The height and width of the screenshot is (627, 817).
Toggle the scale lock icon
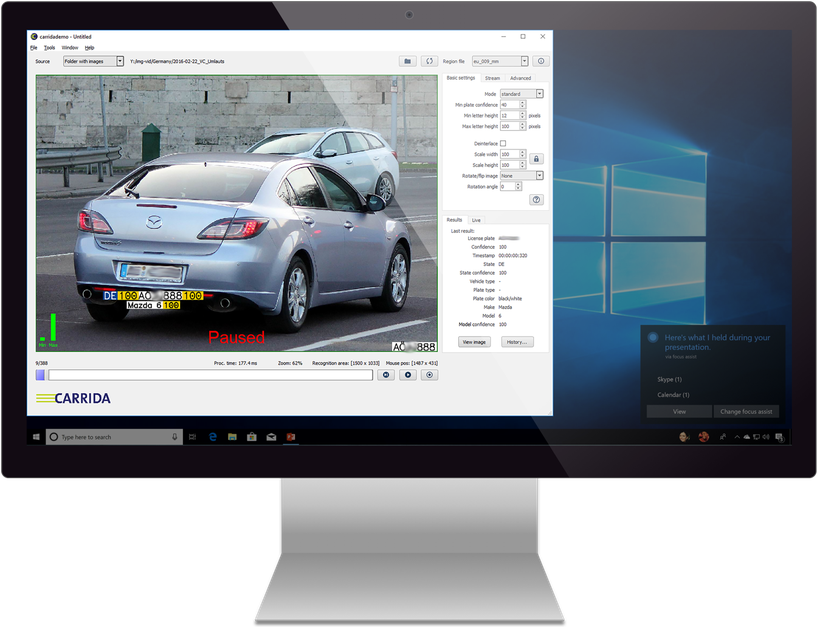click(536, 158)
